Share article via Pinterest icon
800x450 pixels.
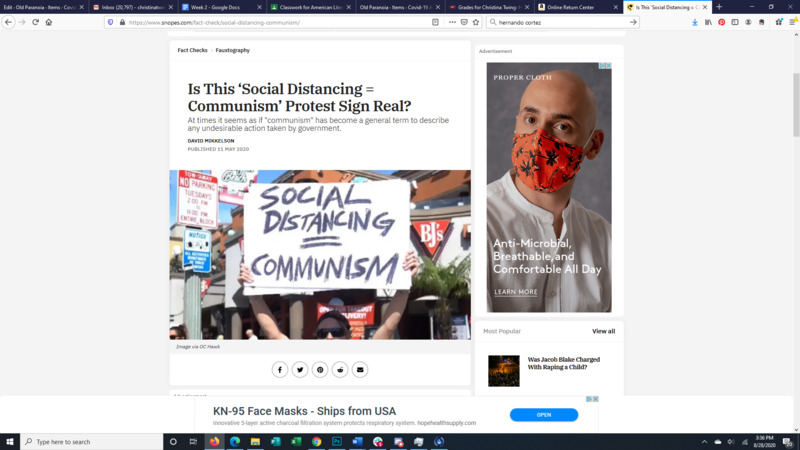320,369
